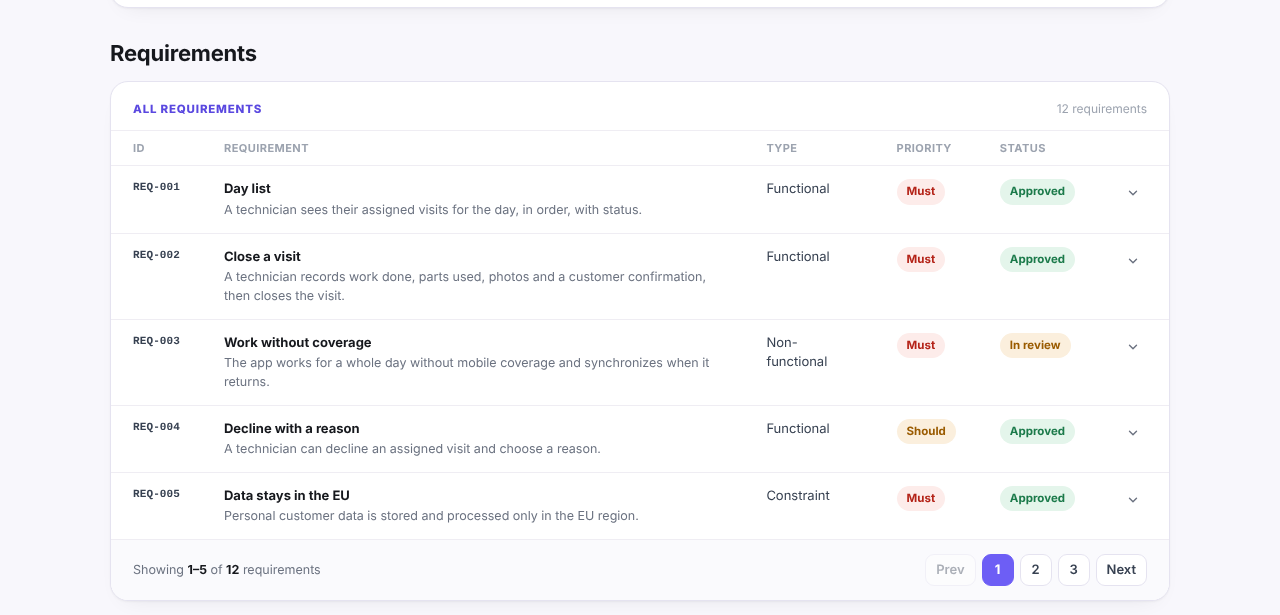Click Functional type in REQ-001 row
Image resolution: width=1280 pixels, height=615 pixels.
798,188
